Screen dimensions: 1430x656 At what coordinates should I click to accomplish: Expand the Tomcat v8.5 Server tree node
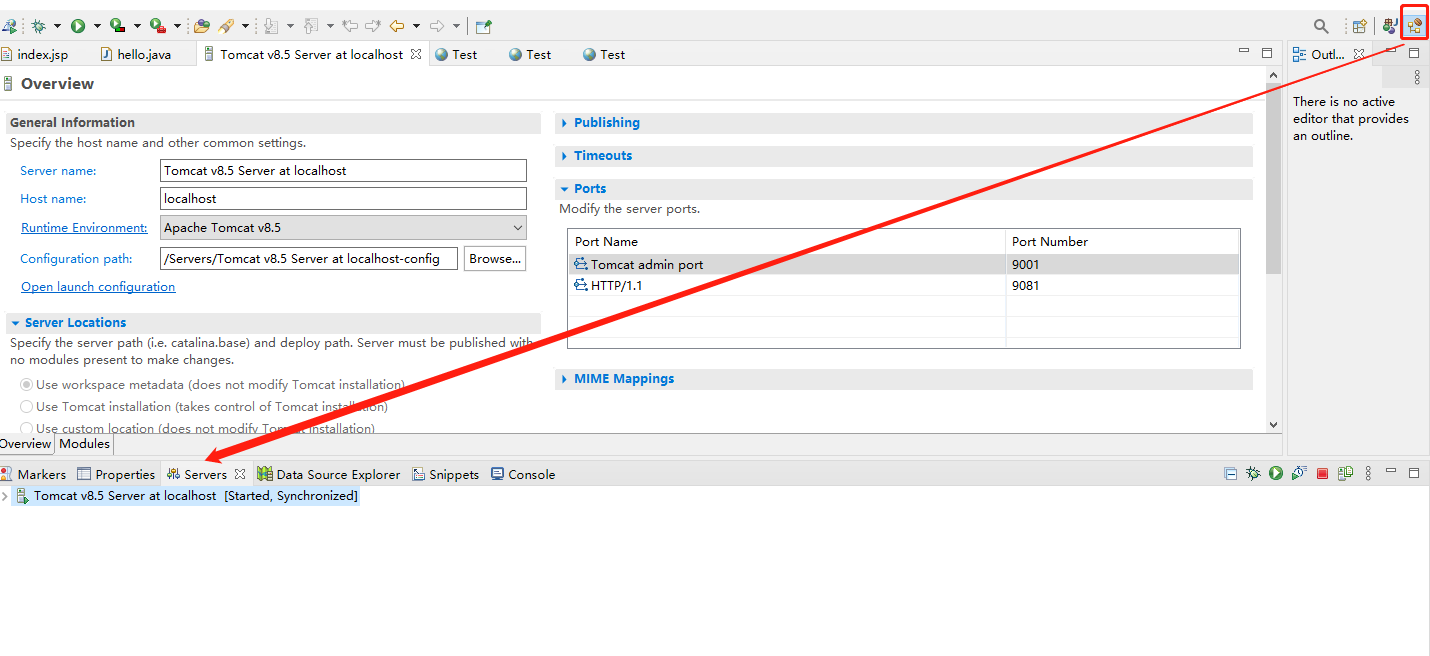(5, 496)
